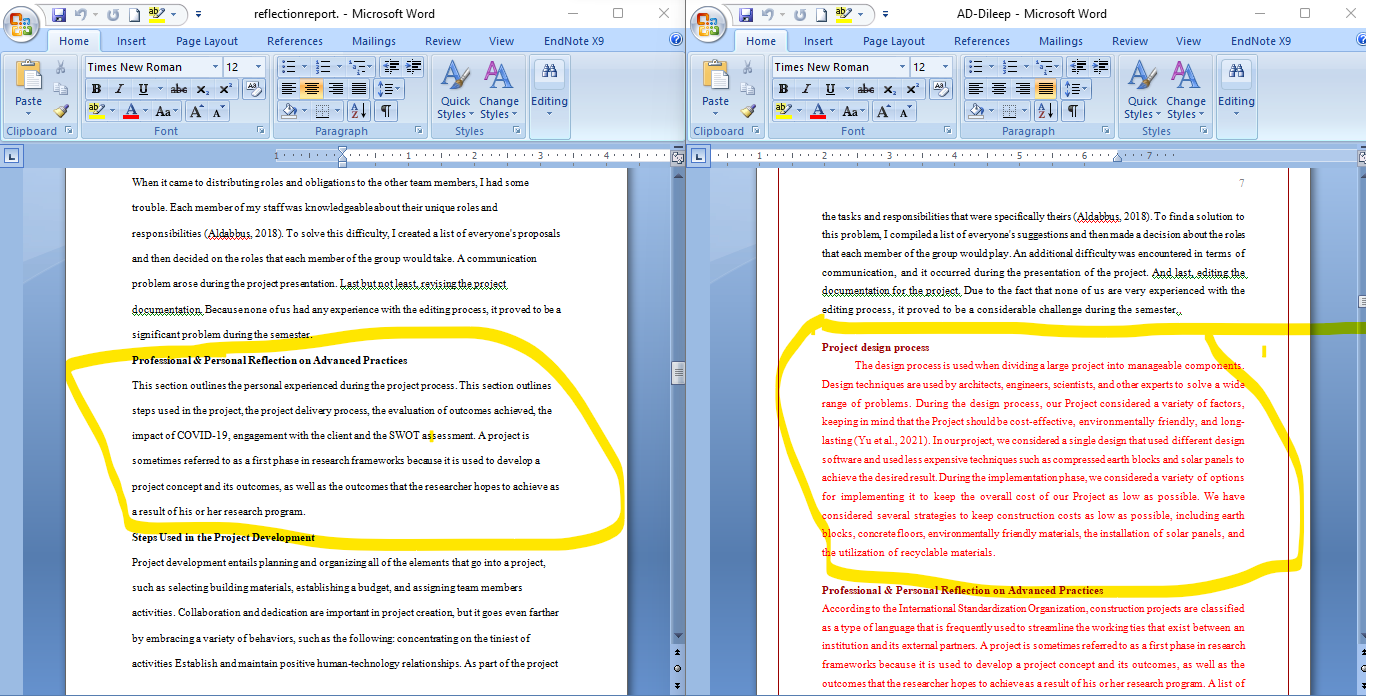Shrink font size in AD-Dileep window
The width and height of the screenshot is (1379, 696).
(x=904, y=111)
